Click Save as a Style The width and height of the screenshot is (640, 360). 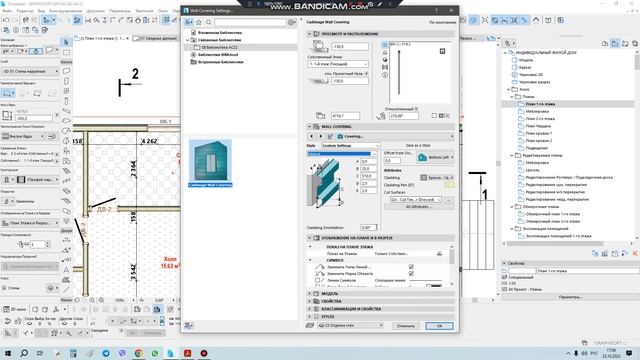tap(418, 145)
